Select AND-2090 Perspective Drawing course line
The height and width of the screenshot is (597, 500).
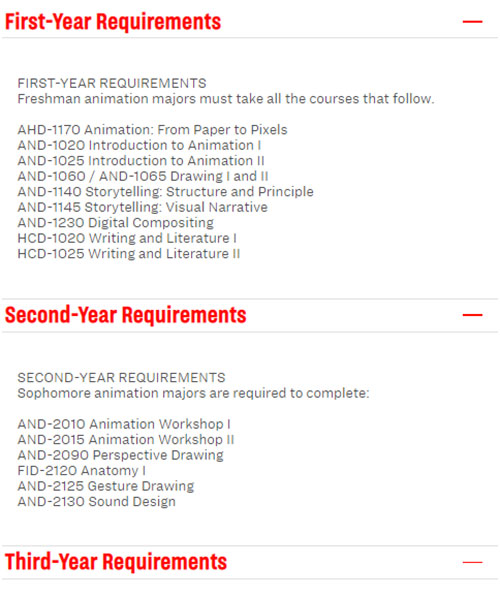point(120,455)
